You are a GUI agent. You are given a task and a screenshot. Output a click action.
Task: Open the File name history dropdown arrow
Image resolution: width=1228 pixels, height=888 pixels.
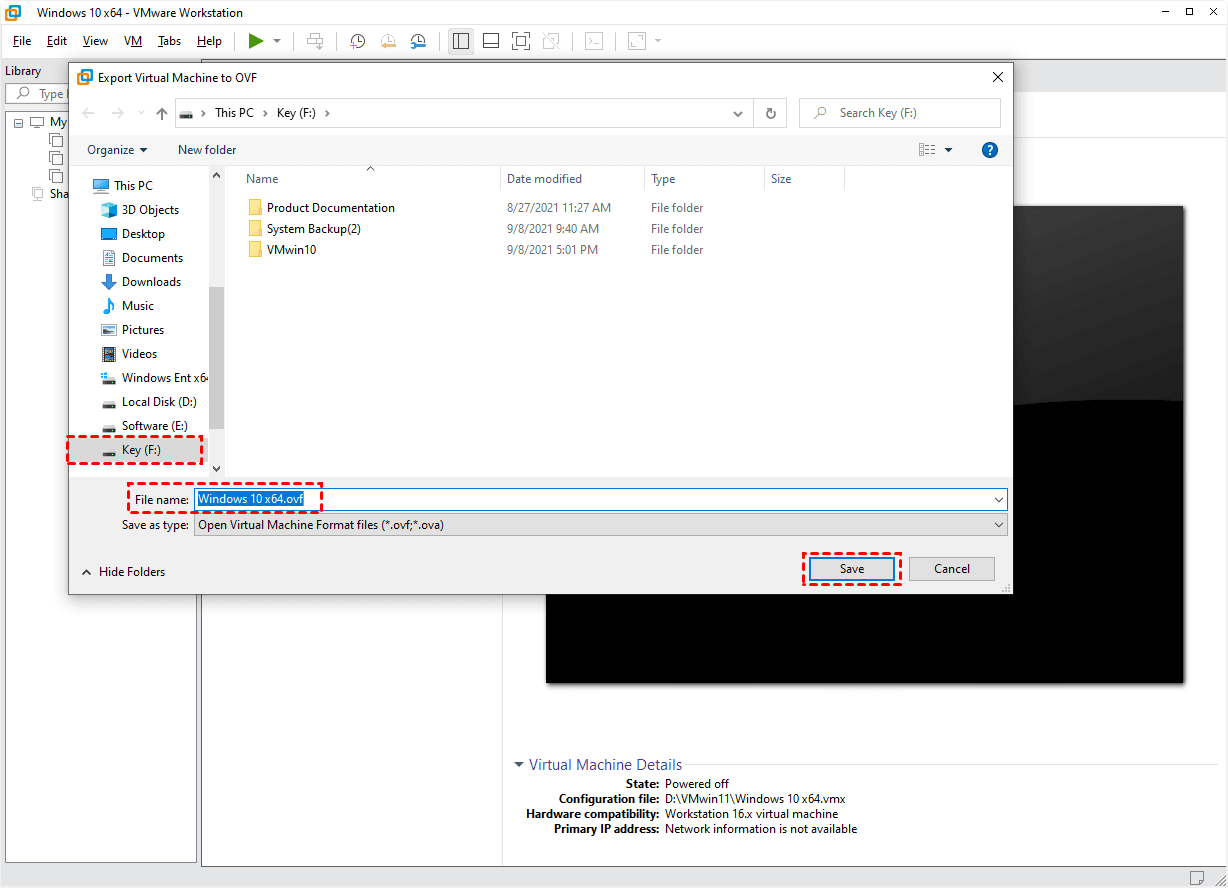click(x=998, y=499)
